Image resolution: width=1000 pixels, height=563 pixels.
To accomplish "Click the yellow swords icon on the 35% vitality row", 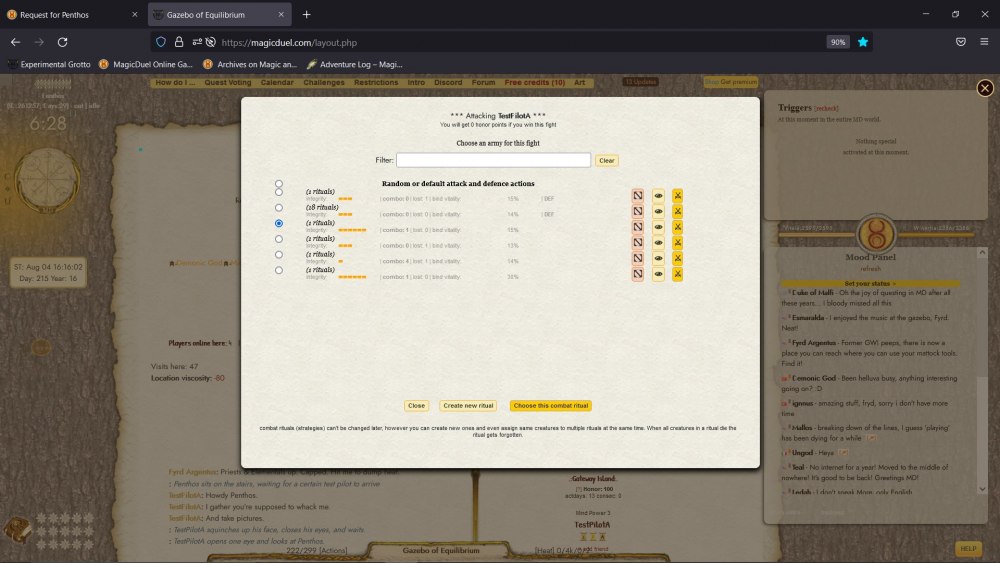I will pos(677,274).
